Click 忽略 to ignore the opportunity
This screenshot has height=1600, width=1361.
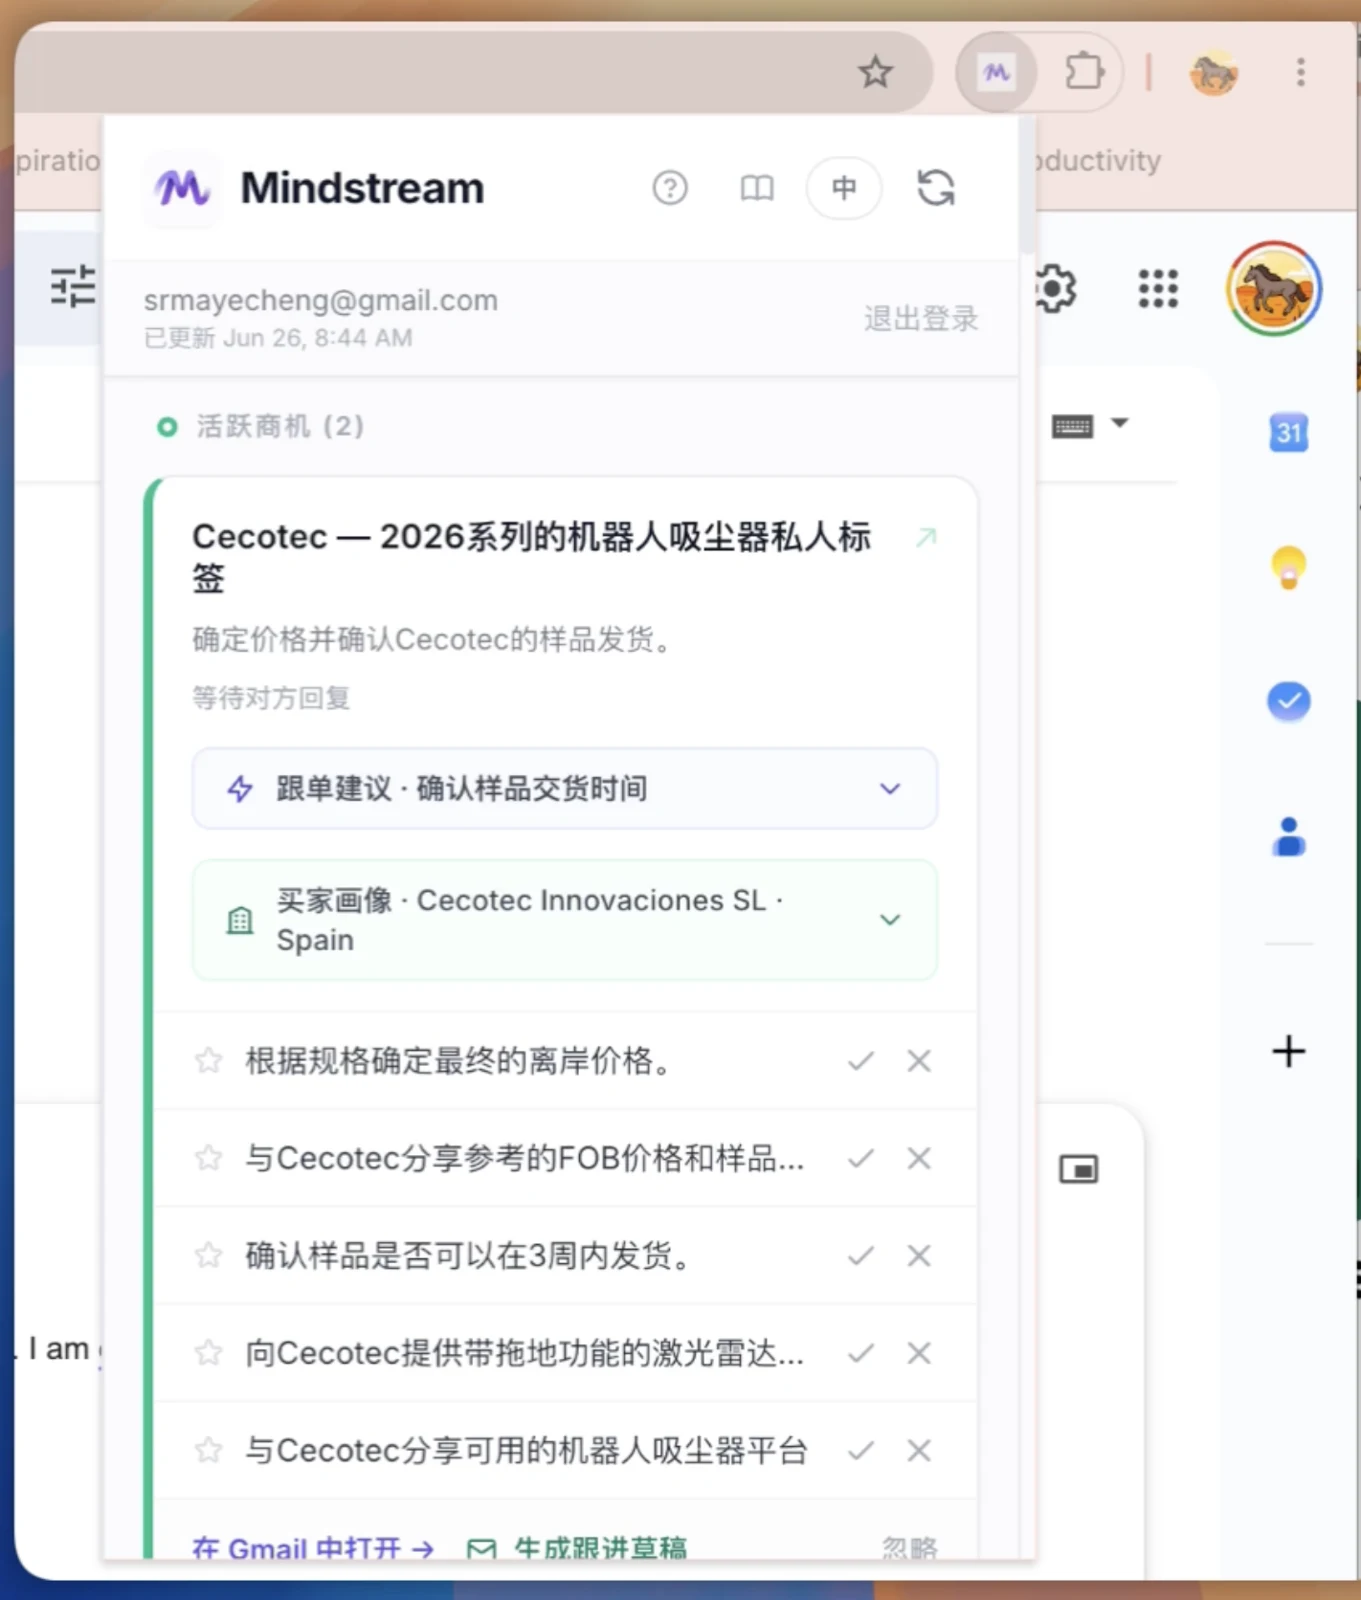pyautogui.click(x=909, y=1547)
